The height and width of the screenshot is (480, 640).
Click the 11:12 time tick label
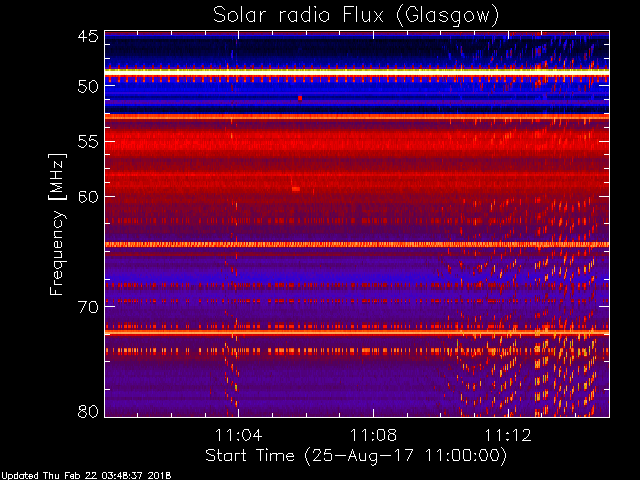pyautogui.click(x=508, y=435)
